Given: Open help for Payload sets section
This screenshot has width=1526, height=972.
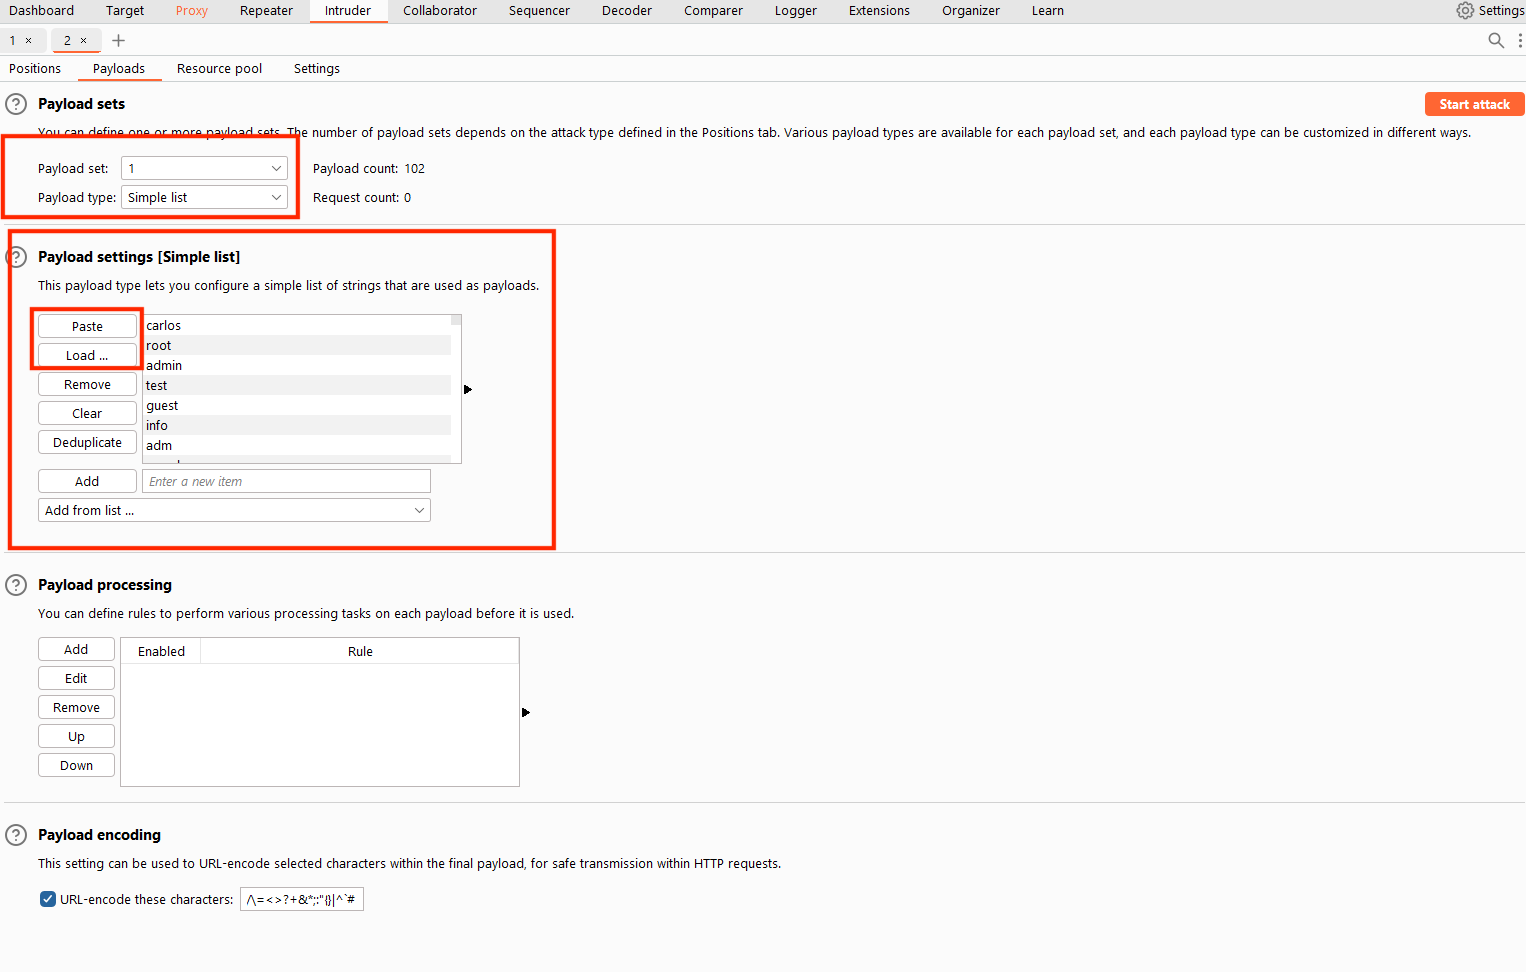Looking at the screenshot, I should tap(15, 103).
